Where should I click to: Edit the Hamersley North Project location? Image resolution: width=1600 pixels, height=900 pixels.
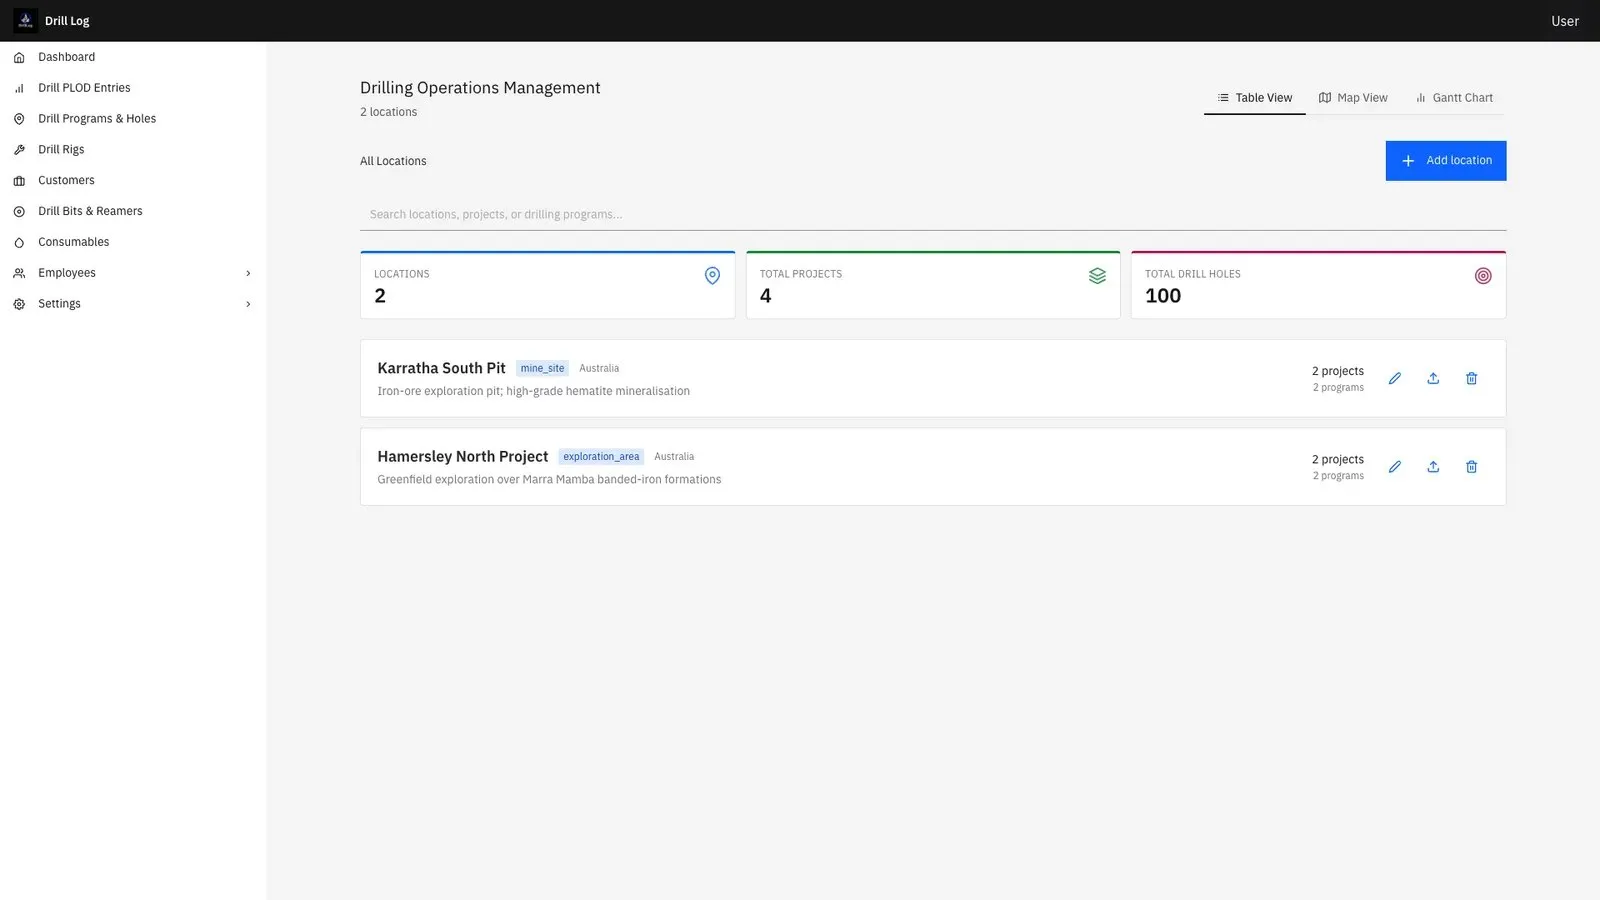[1395, 467]
